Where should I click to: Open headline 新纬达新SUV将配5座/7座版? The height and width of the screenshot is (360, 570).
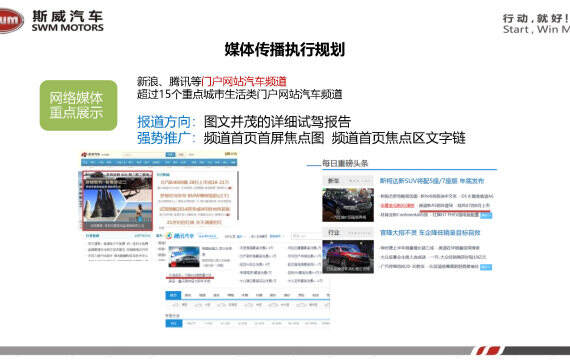pyautogui.click(x=431, y=181)
